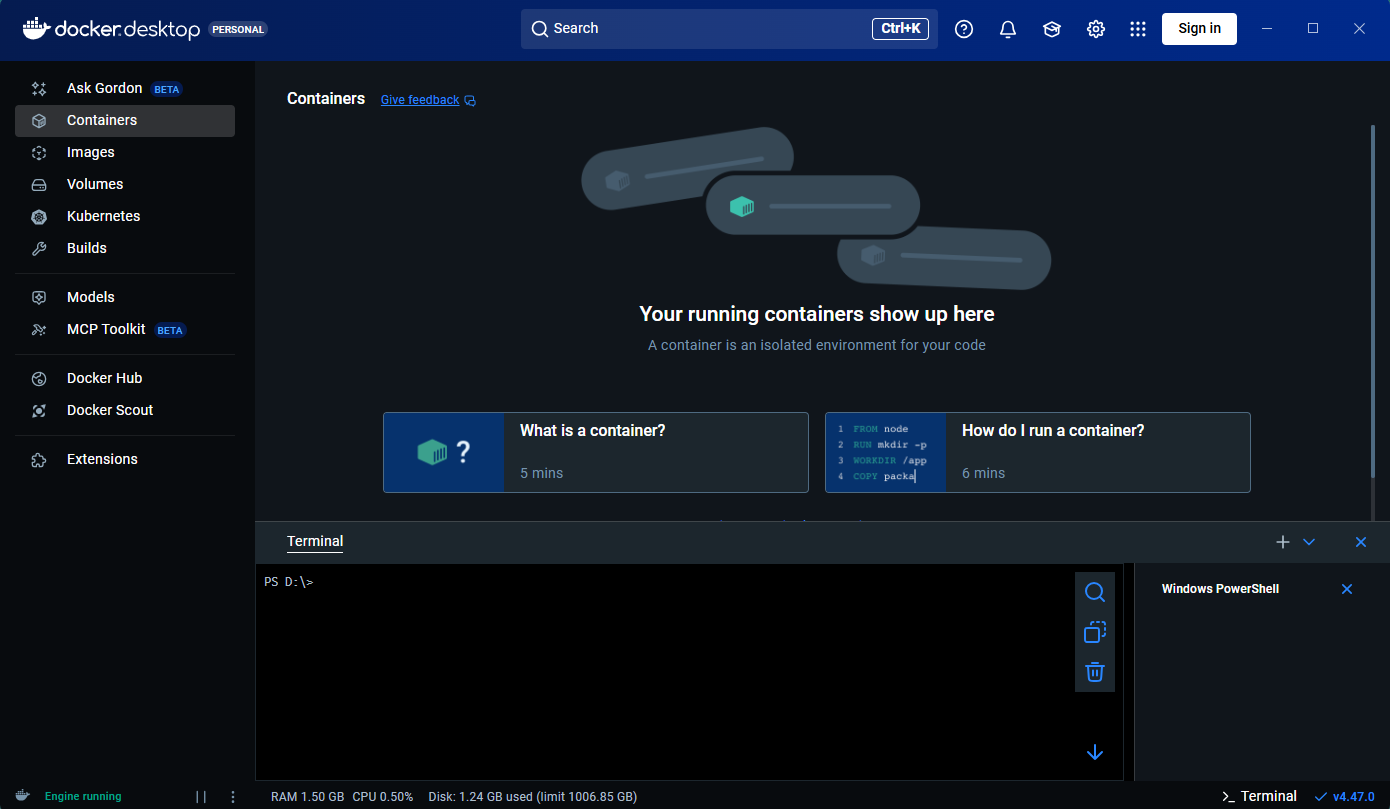1390x809 pixels.
Task: Open the apps grid icon
Action: (x=1138, y=29)
